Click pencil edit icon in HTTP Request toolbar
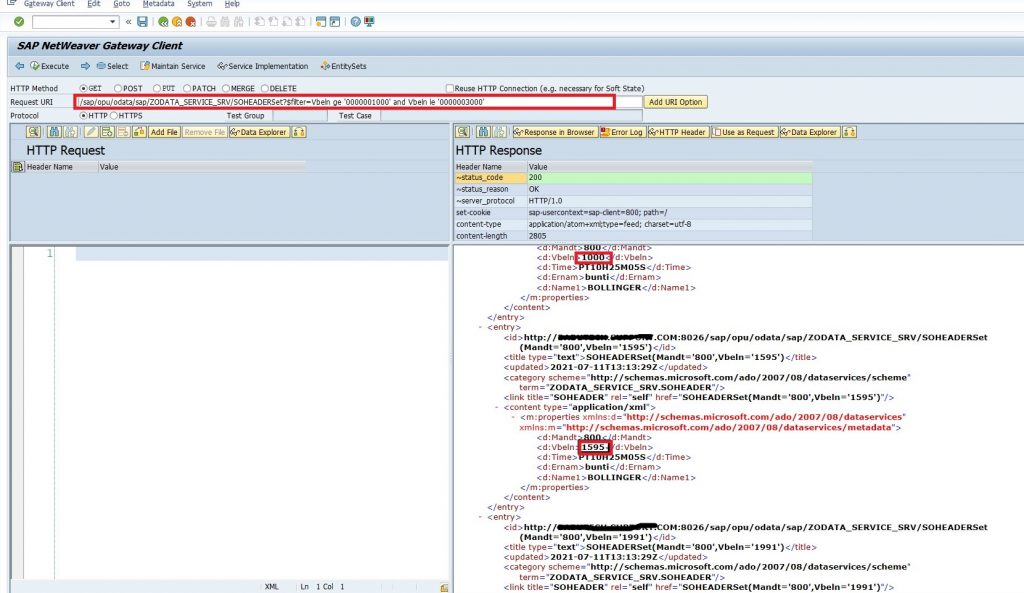 coord(91,132)
